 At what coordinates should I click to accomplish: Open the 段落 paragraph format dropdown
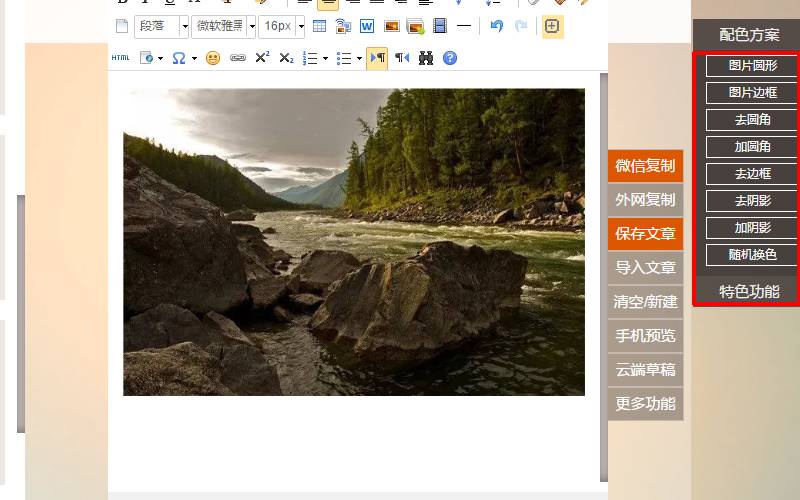click(161, 27)
